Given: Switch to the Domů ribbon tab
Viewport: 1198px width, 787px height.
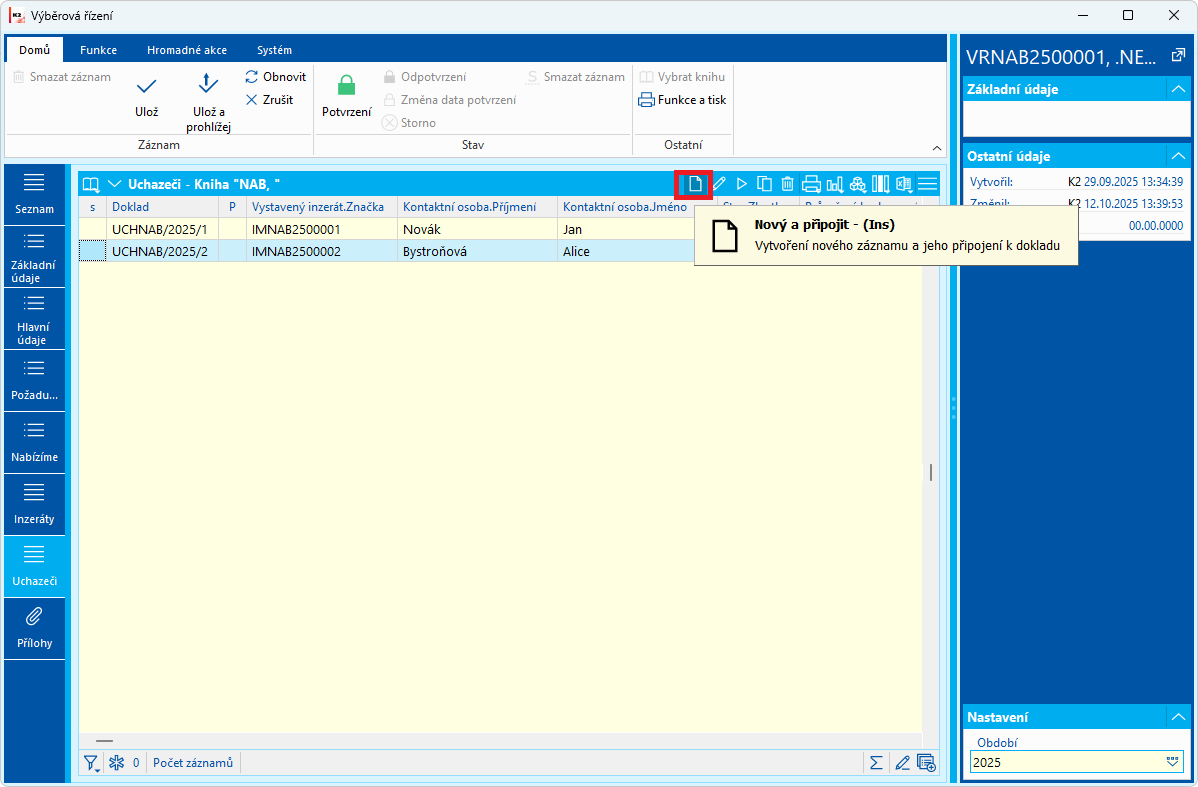Looking at the screenshot, I should point(34,50).
